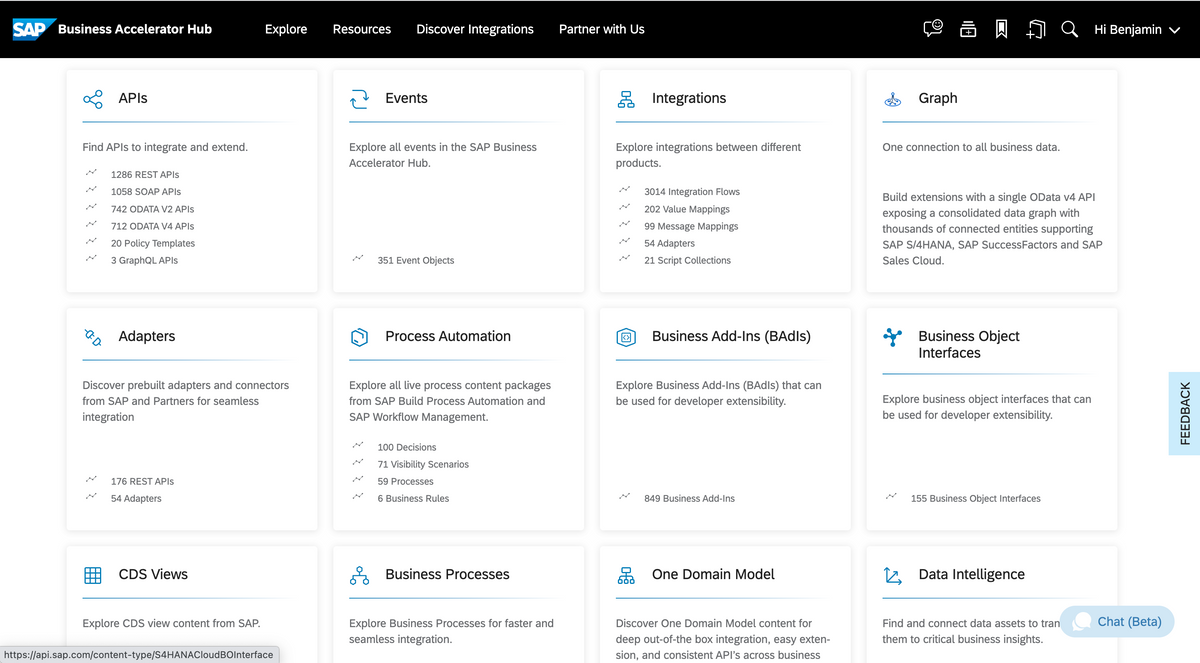Click the add-workspace icon beside bookmarks
The height and width of the screenshot is (663, 1200).
(1035, 29)
